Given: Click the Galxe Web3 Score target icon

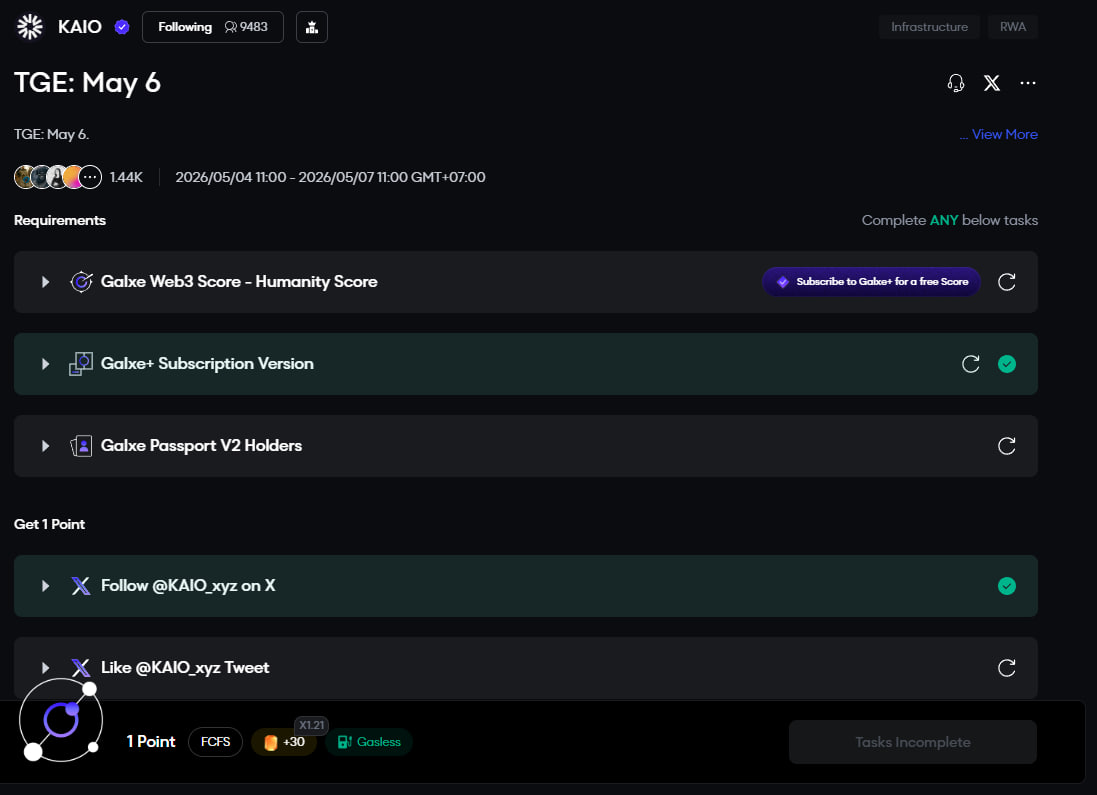Looking at the screenshot, I should [81, 281].
